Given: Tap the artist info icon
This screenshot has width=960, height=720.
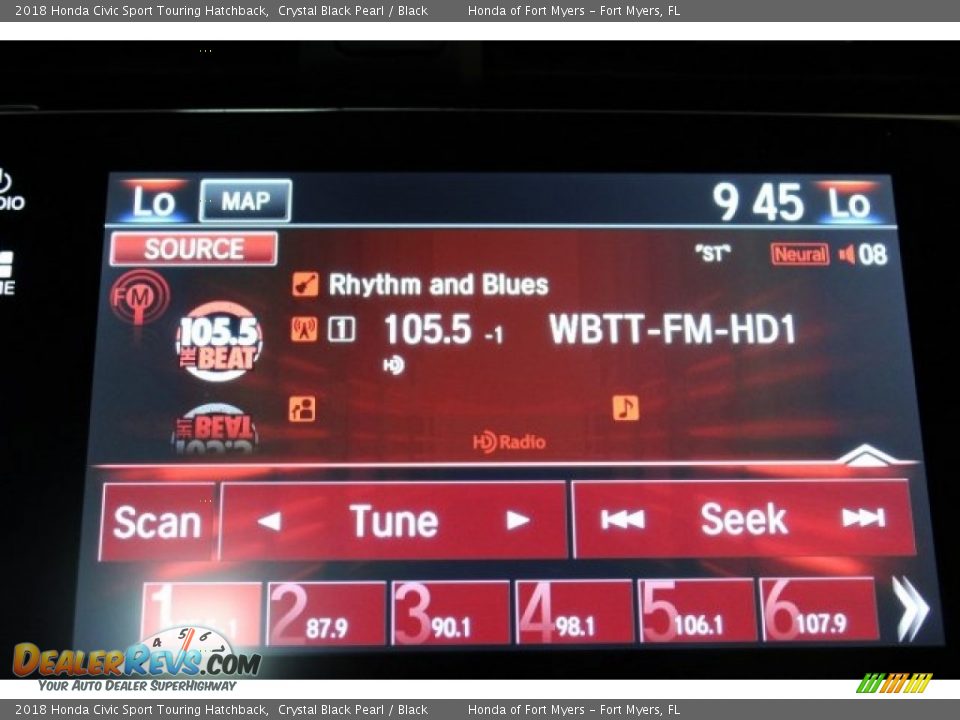Looking at the screenshot, I should (302, 408).
